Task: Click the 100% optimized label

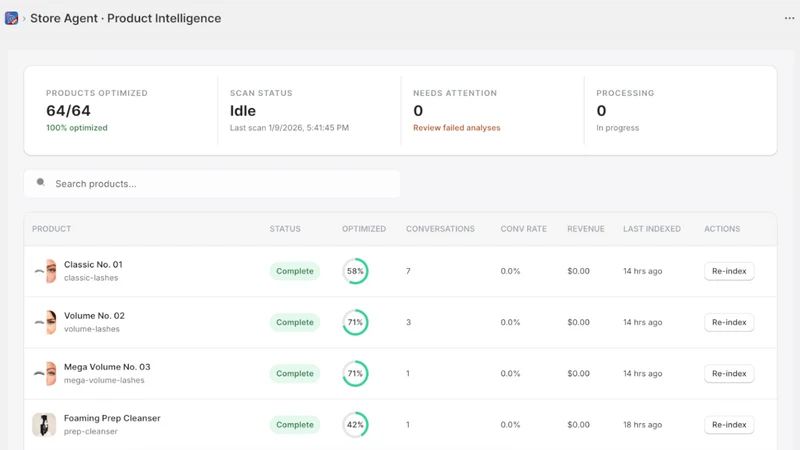Action: point(77,128)
